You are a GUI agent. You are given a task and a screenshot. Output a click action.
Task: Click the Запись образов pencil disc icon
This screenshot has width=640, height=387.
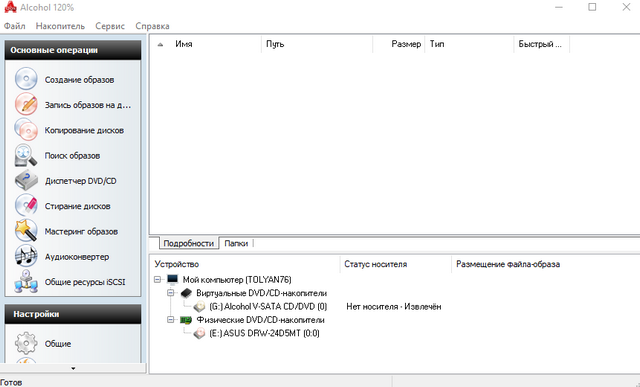click(x=26, y=104)
